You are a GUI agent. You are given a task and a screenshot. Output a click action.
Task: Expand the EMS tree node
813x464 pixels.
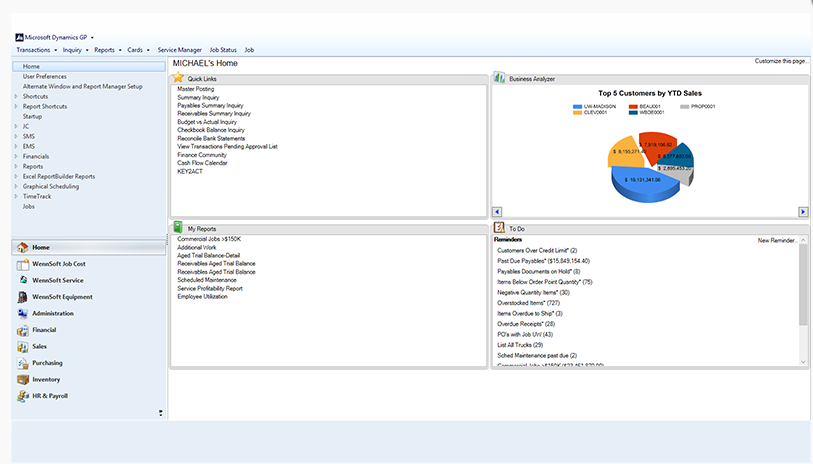(x=16, y=146)
